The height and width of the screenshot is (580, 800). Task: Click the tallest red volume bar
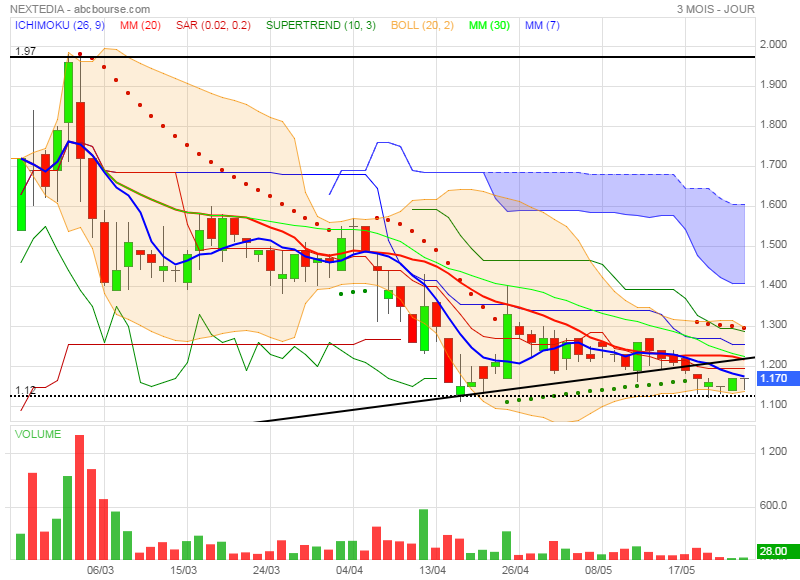pos(80,497)
